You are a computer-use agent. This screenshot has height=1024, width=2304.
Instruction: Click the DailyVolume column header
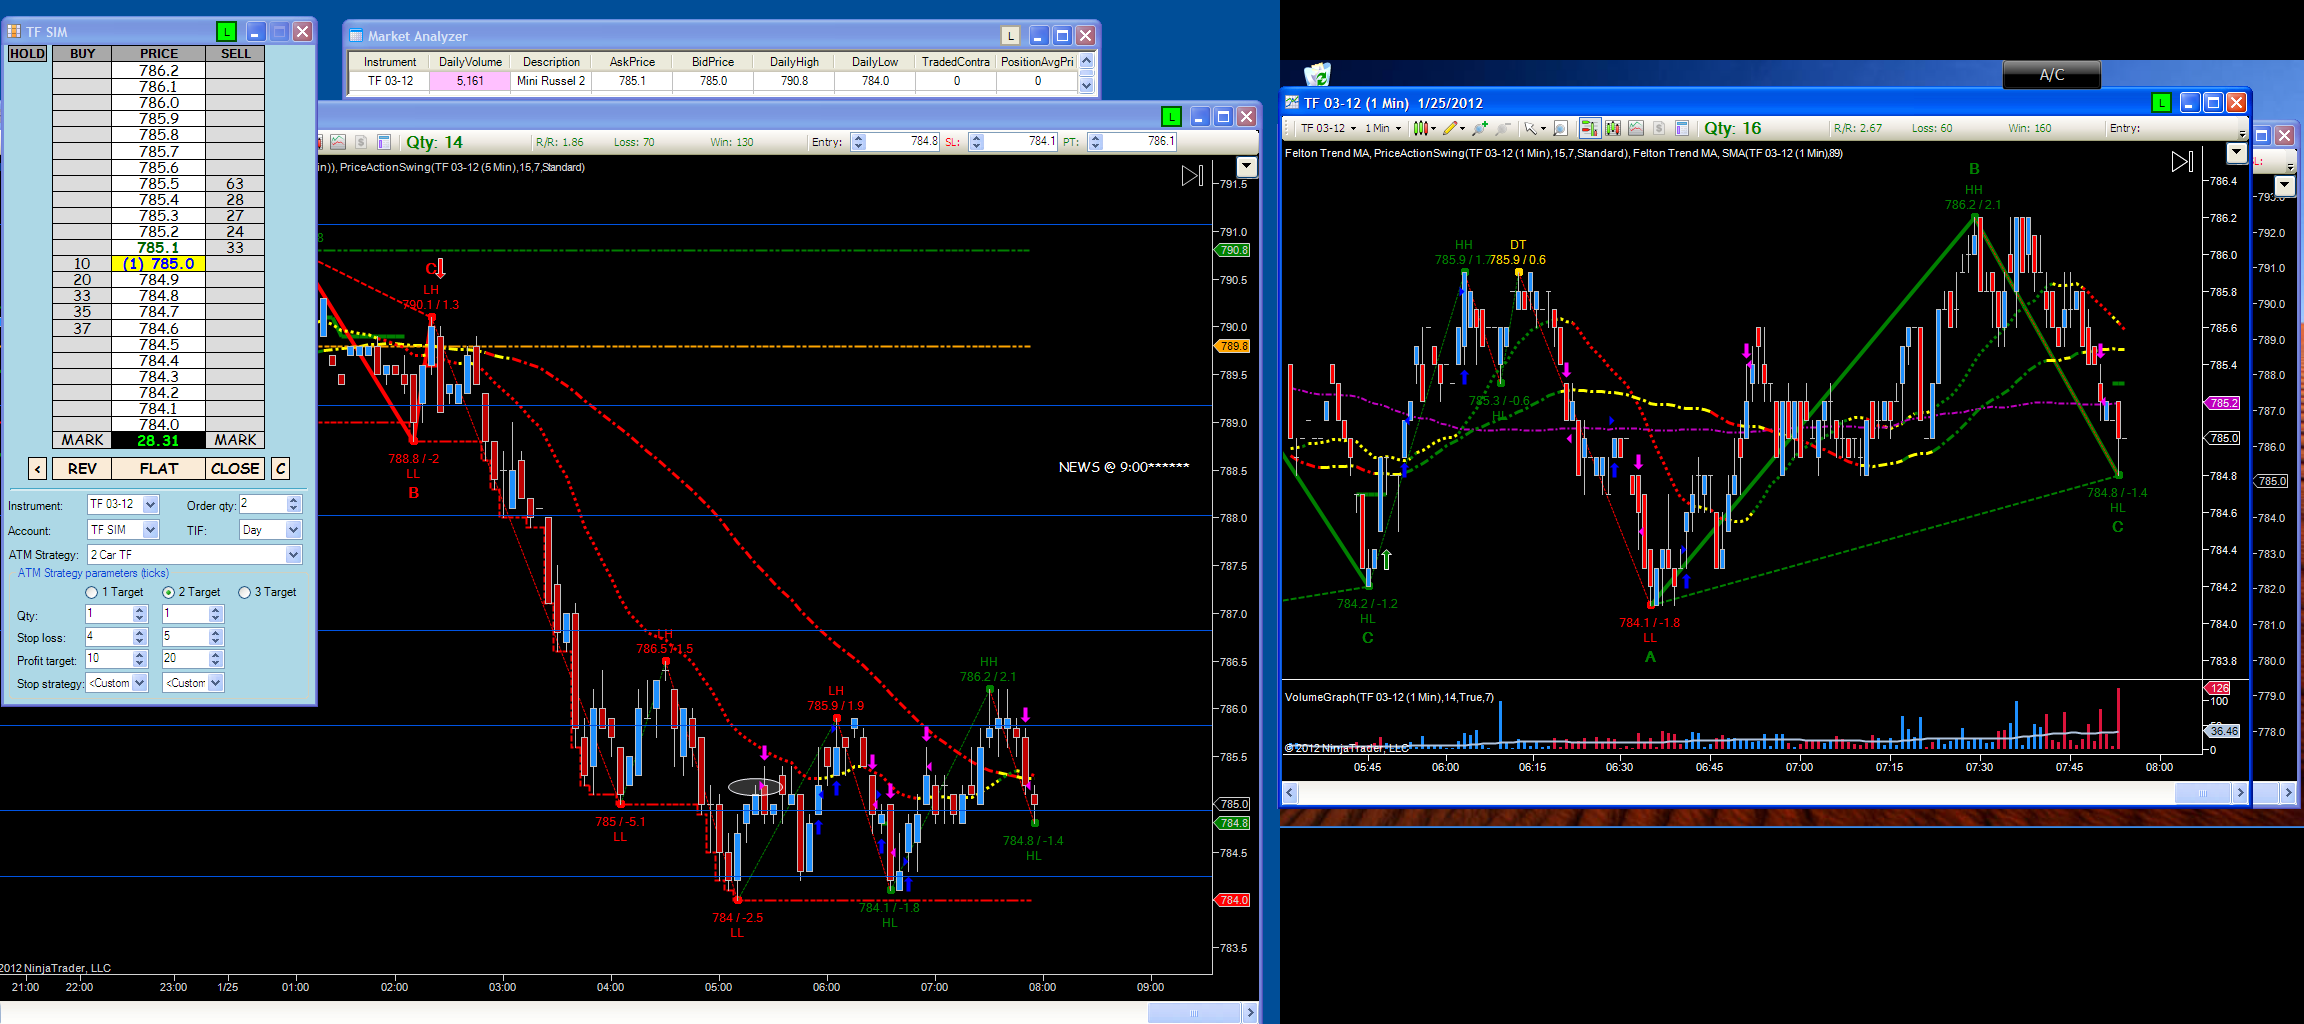470,62
